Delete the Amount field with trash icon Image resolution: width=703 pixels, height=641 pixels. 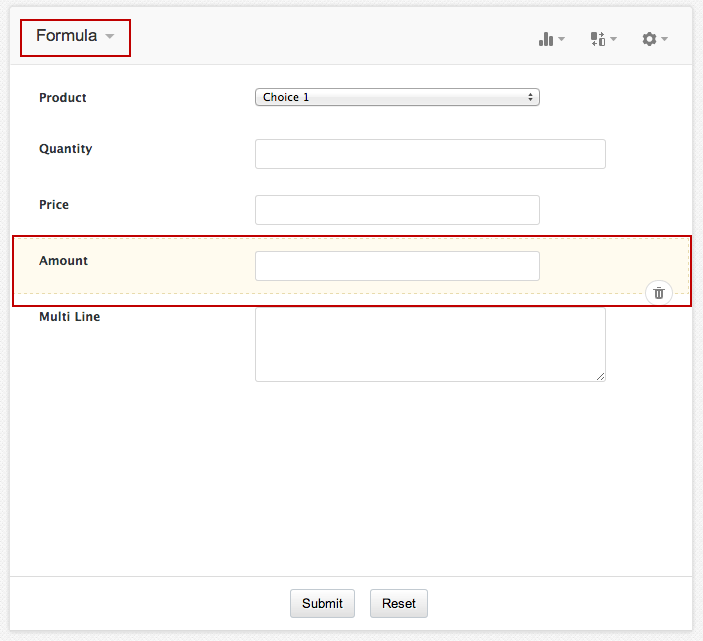click(659, 293)
